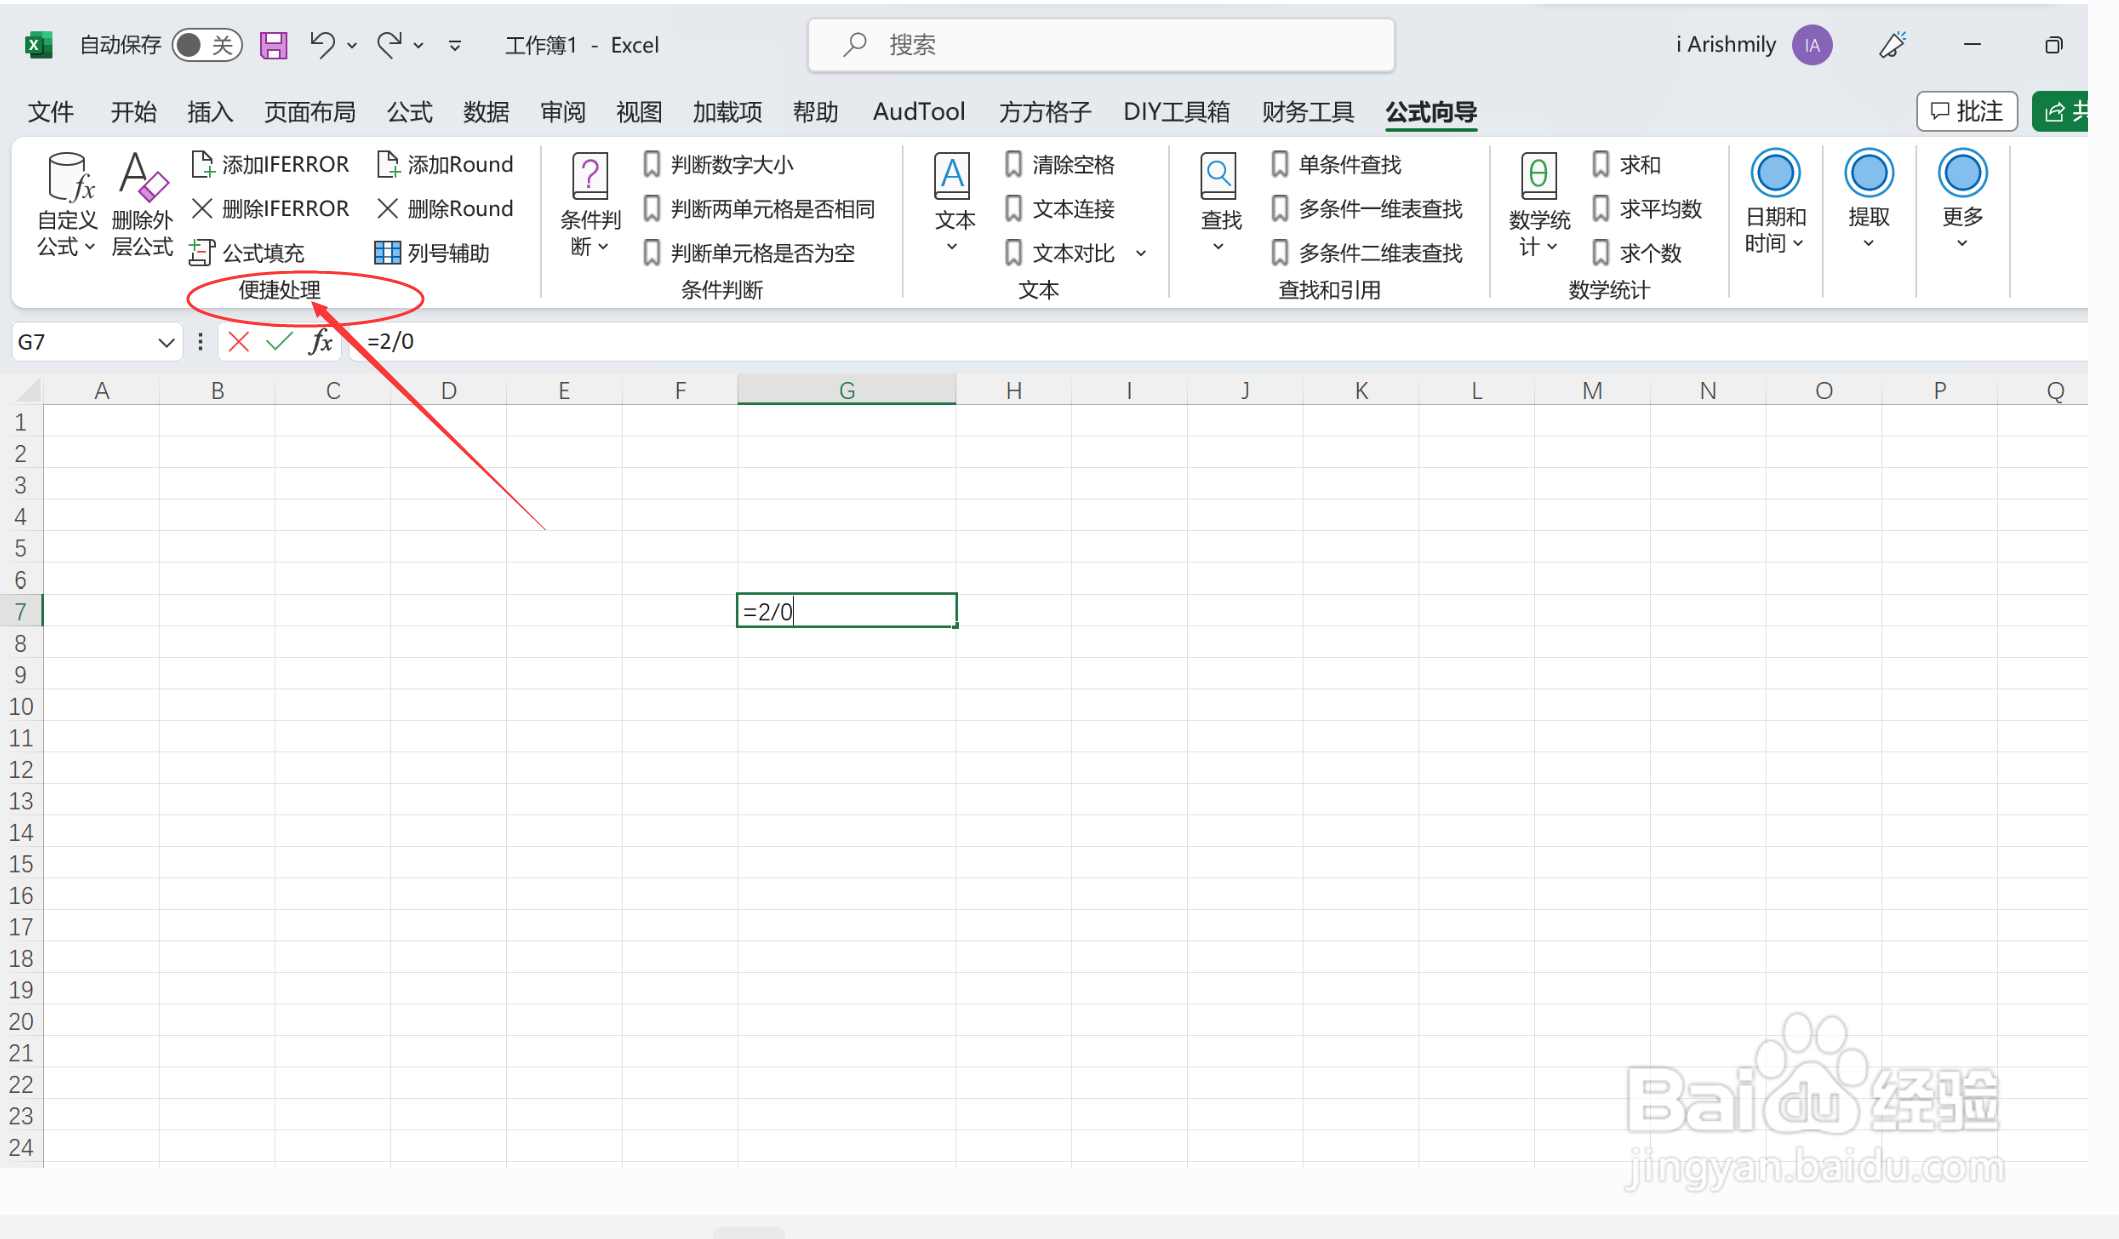Switch to the 公式 tab

(x=410, y=112)
